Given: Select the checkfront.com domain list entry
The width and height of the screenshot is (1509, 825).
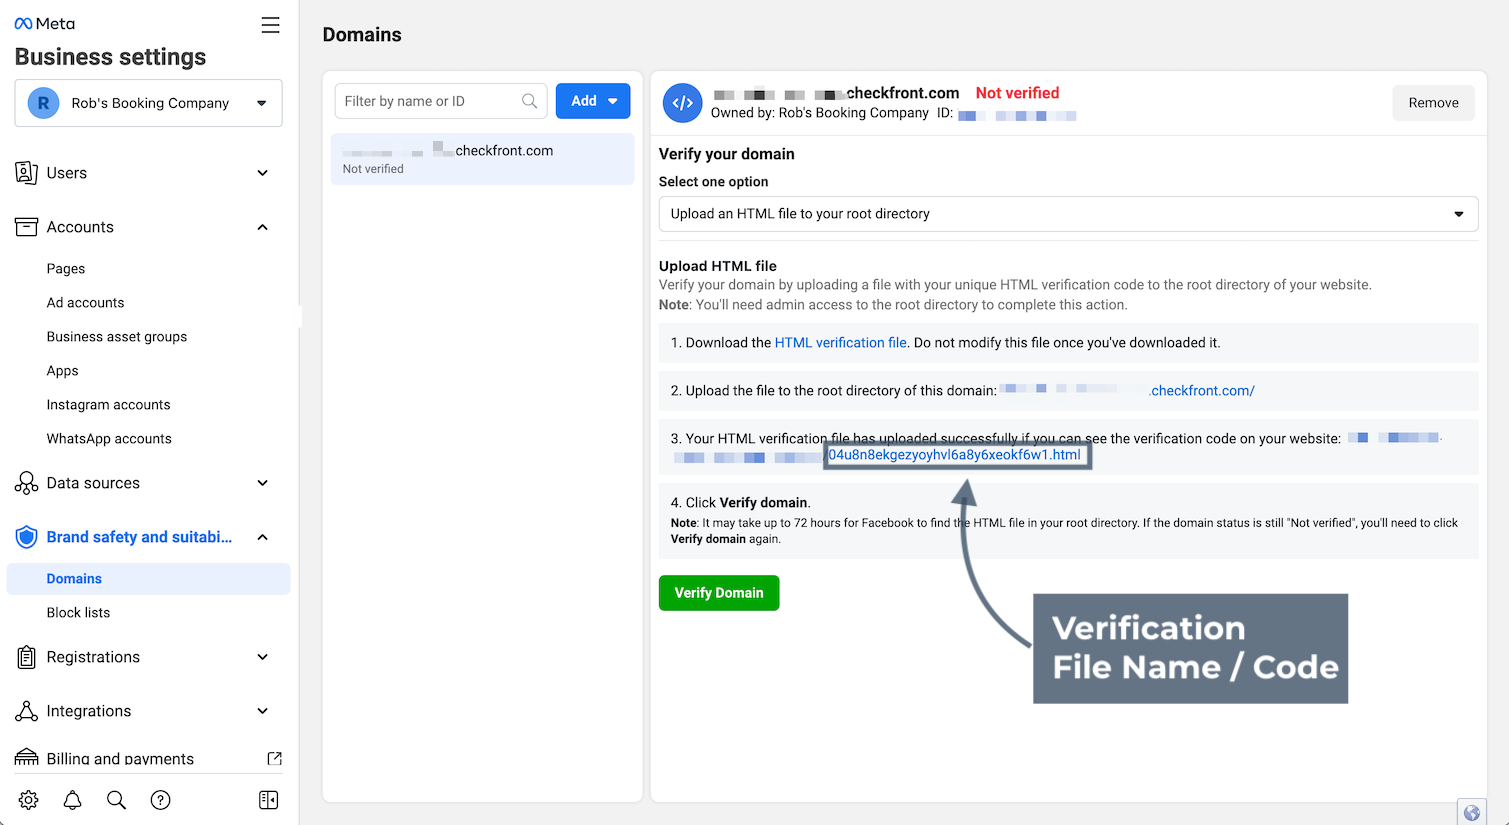Looking at the screenshot, I should [x=482, y=159].
